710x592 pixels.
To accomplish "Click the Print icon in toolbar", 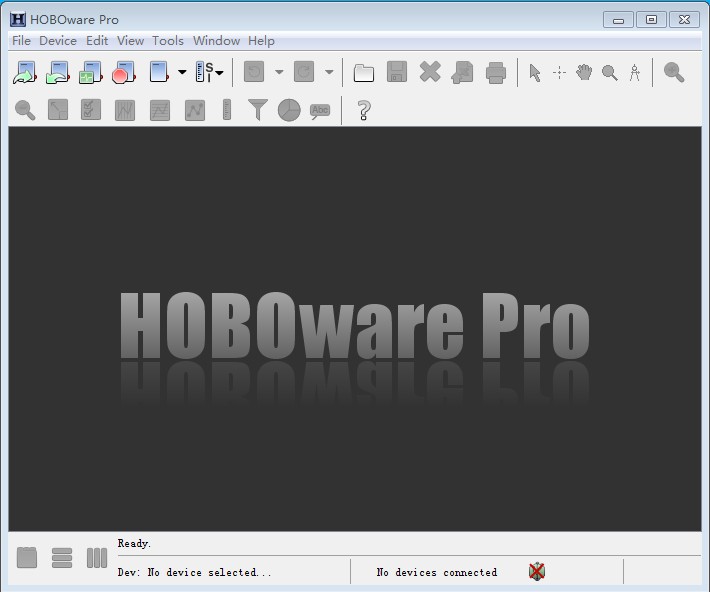I will tap(496, 72).
